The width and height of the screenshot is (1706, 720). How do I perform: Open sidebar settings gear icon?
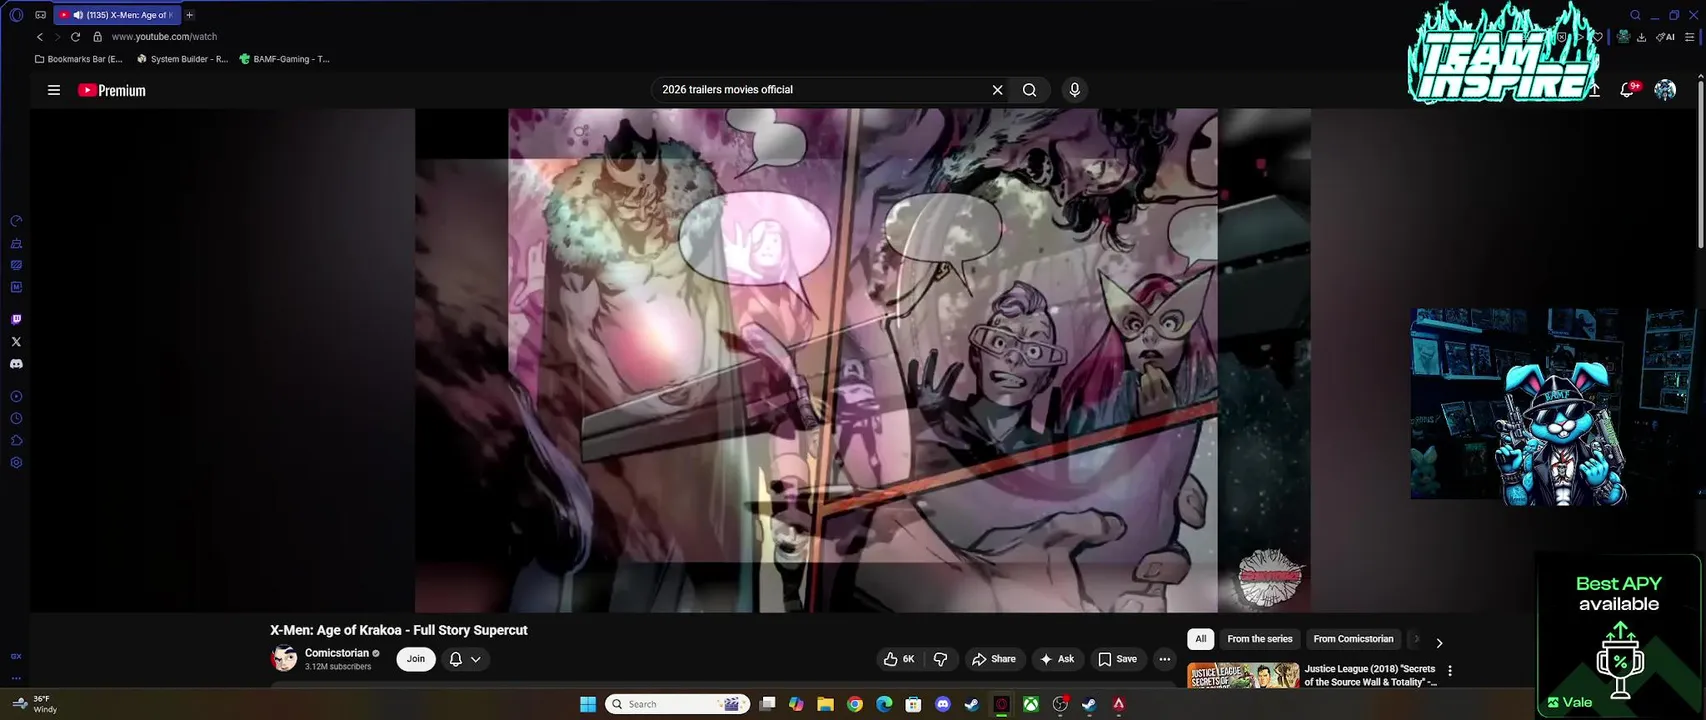[16, 463]
